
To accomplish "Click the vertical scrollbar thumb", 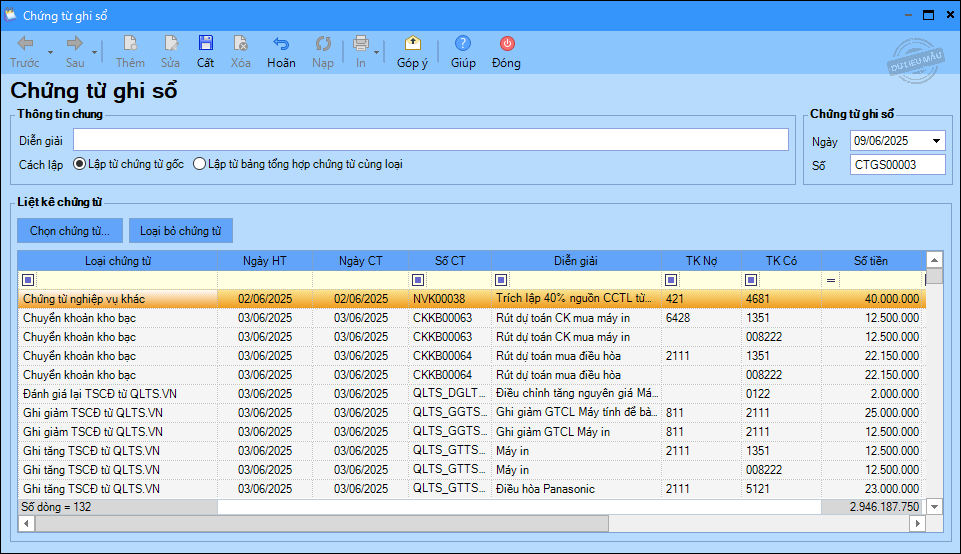I will point(934,276).
